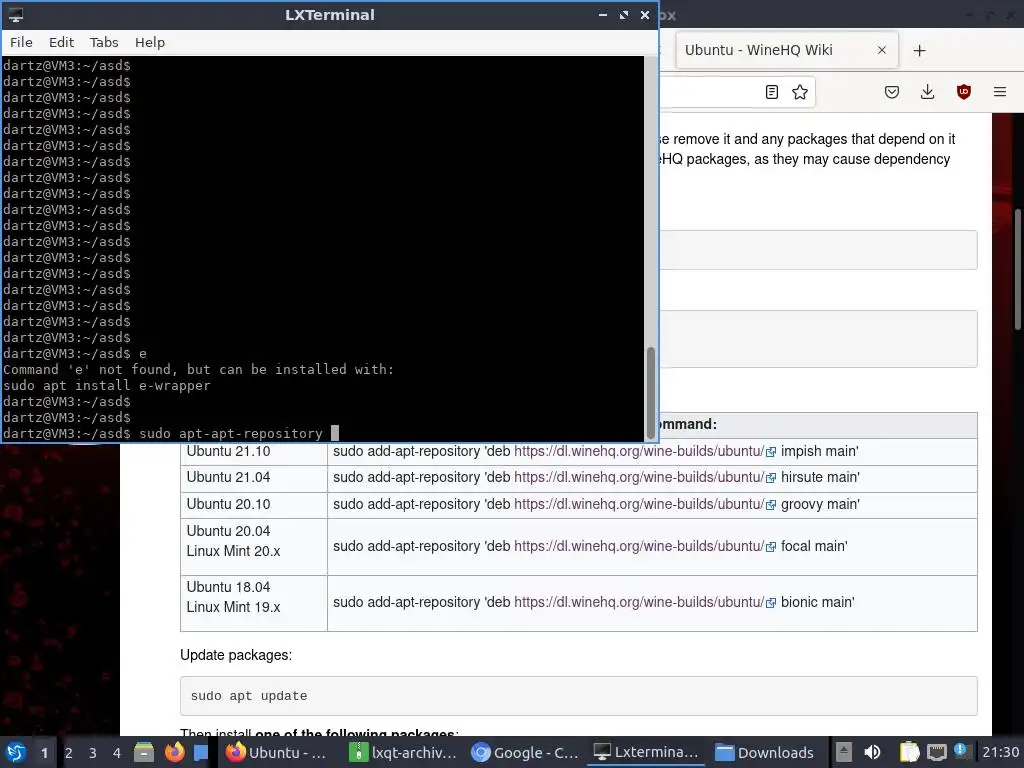Click the 'hirsute main' text
The width and height of the screenshot is (1024, 768).
click(820, 477)
